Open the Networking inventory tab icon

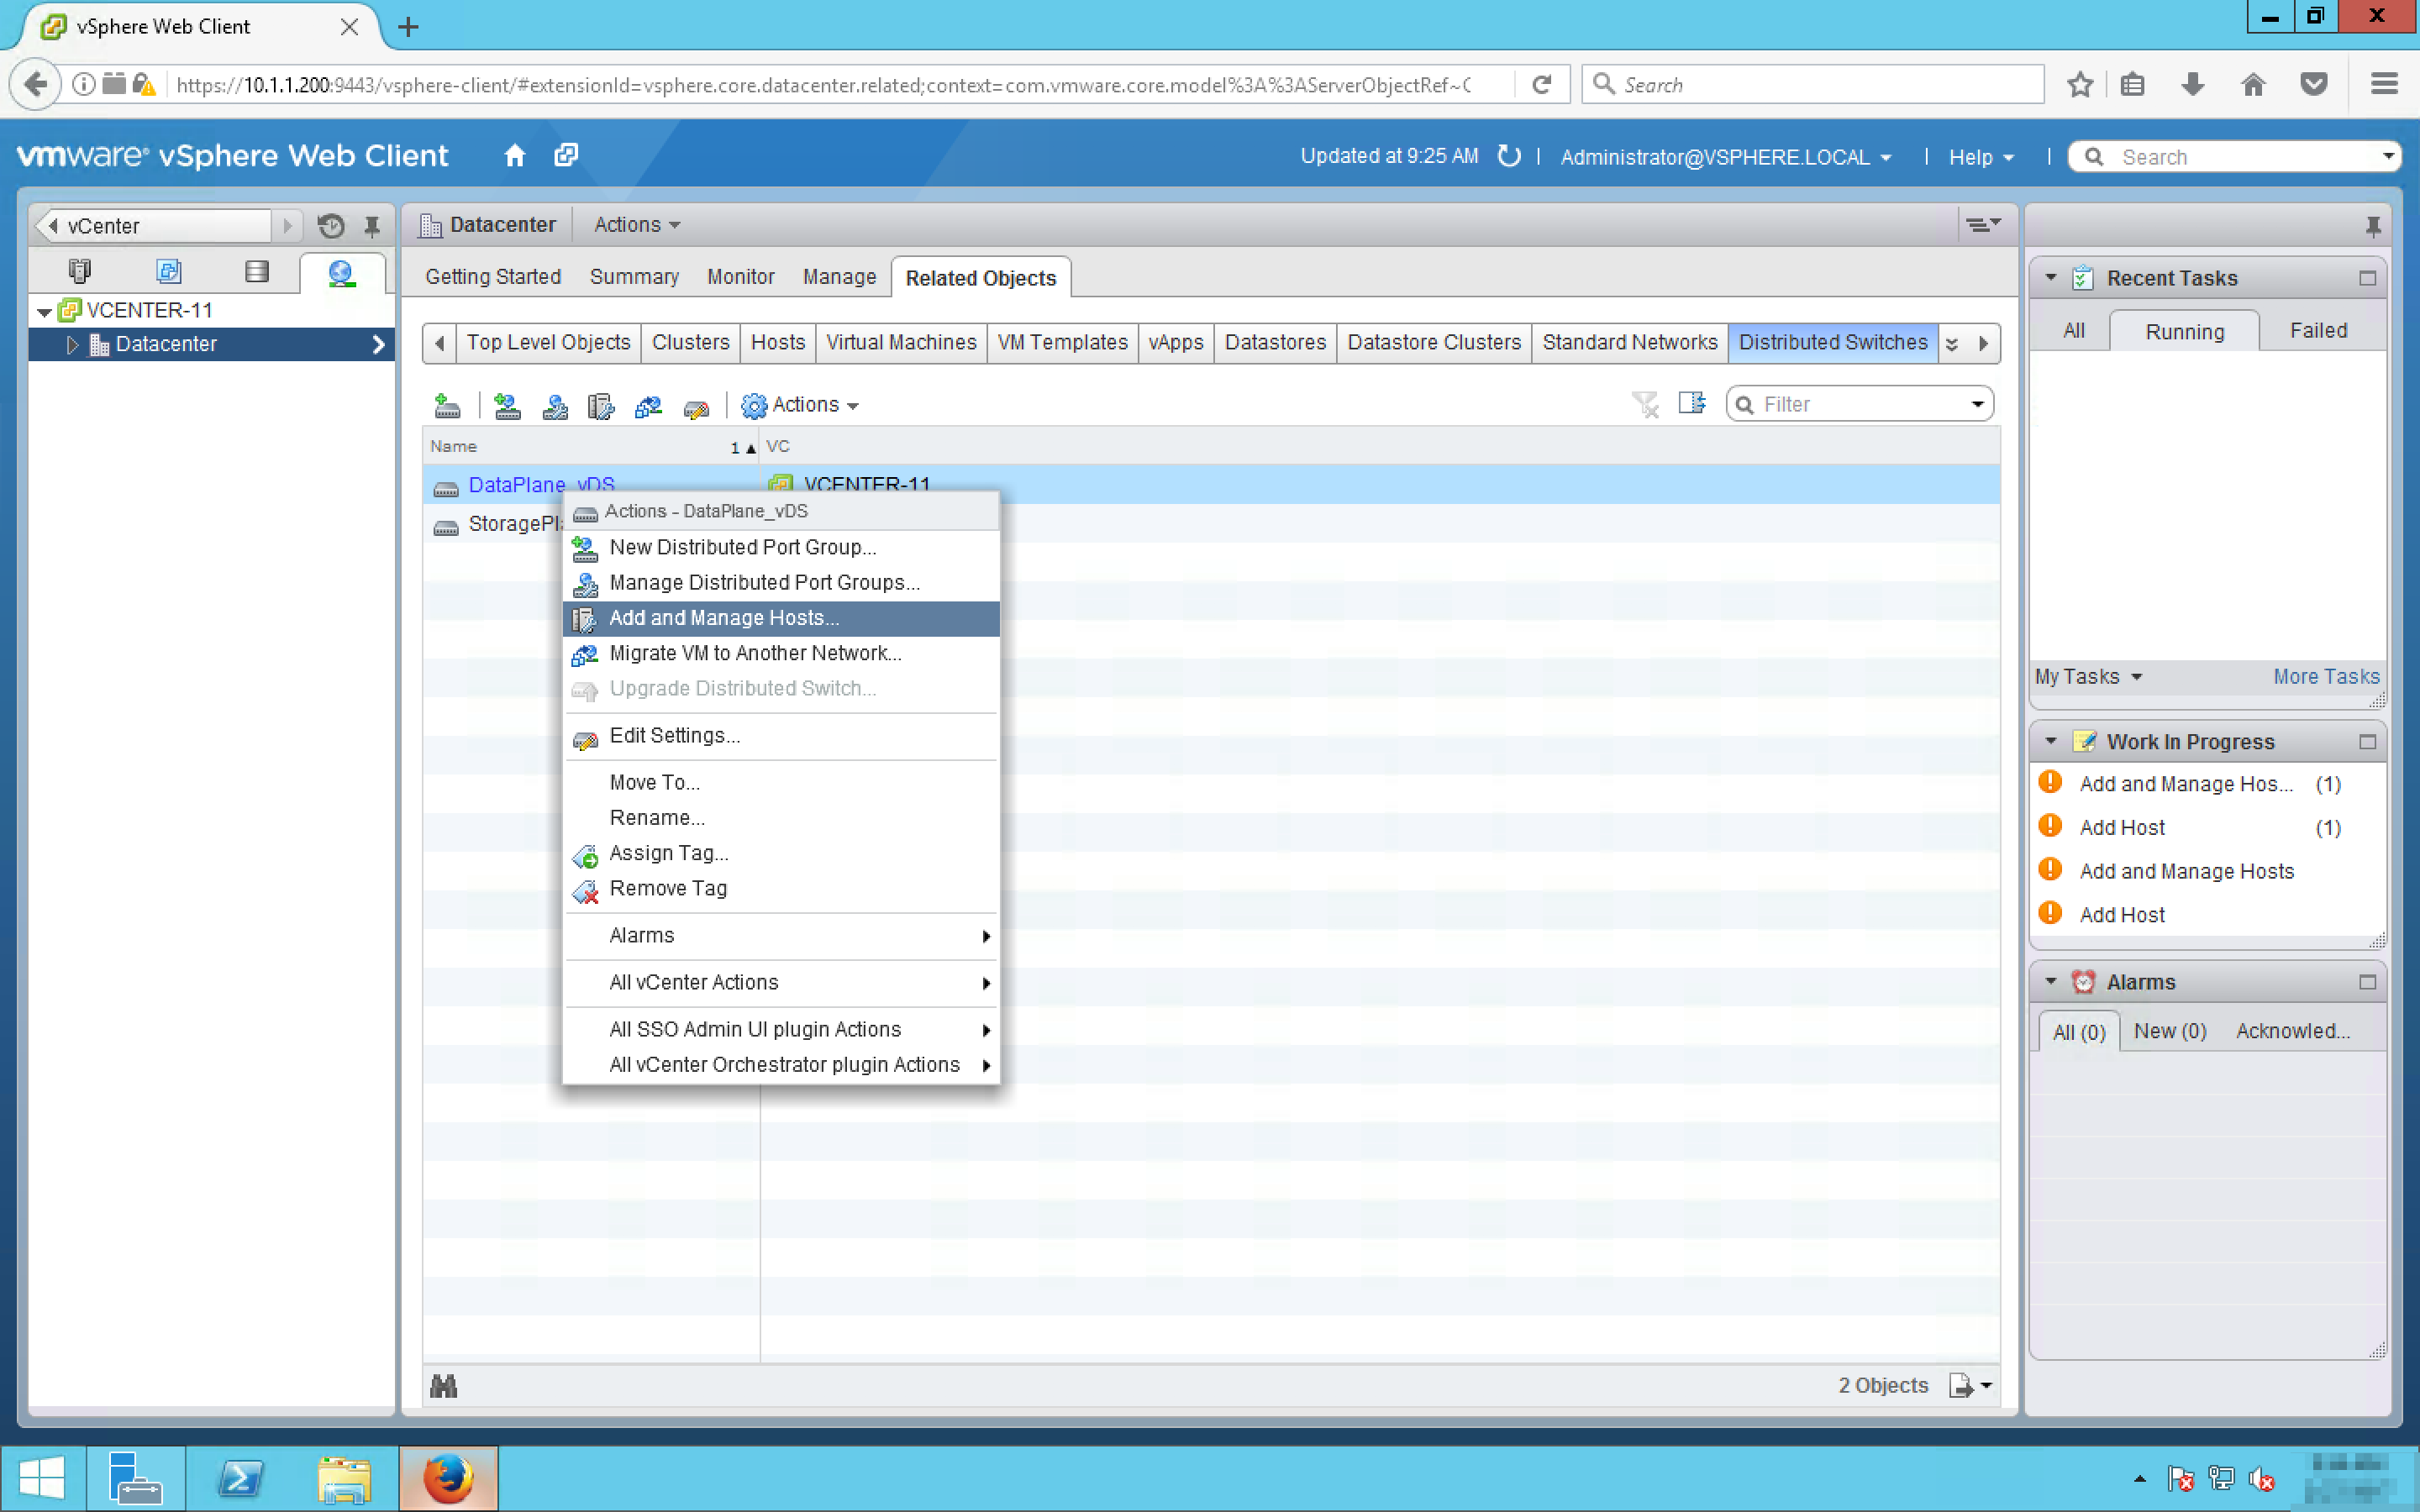click(x=341, y=272)
